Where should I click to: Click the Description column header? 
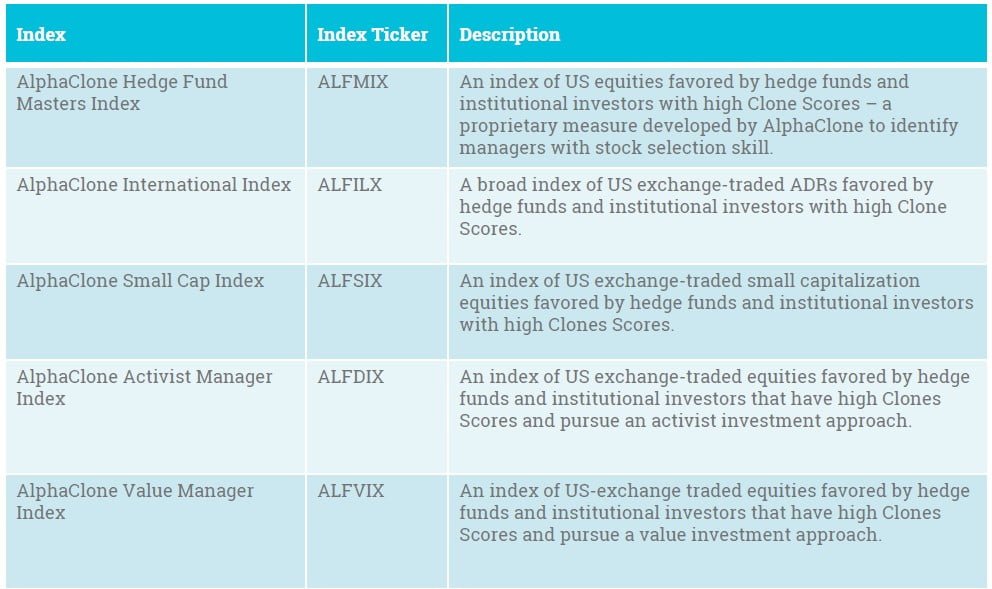pos(509,34)
